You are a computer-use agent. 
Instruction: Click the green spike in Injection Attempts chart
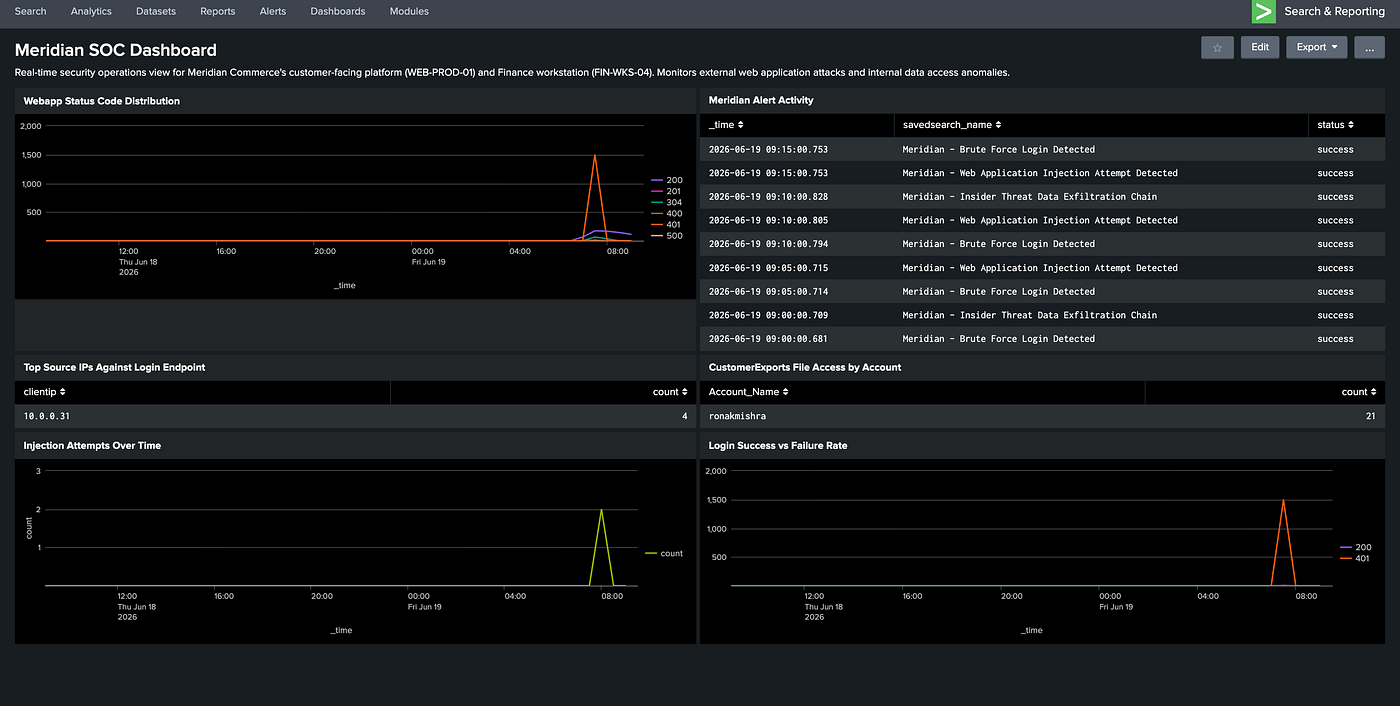pos(601,511)
